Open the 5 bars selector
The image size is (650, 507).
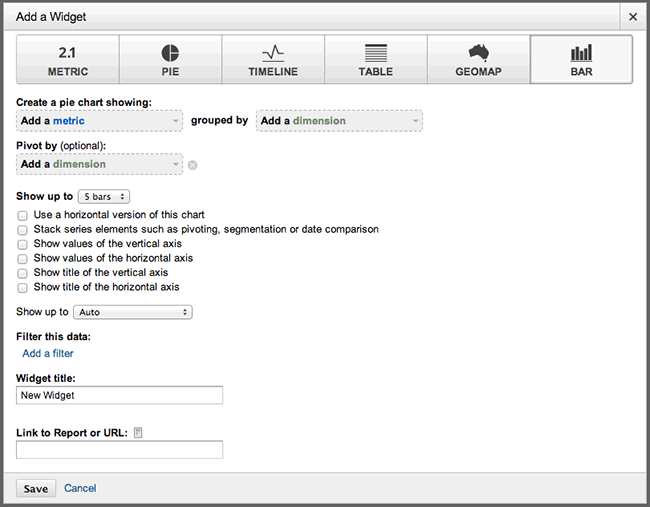pyautogui.click(x=104, y=196)
